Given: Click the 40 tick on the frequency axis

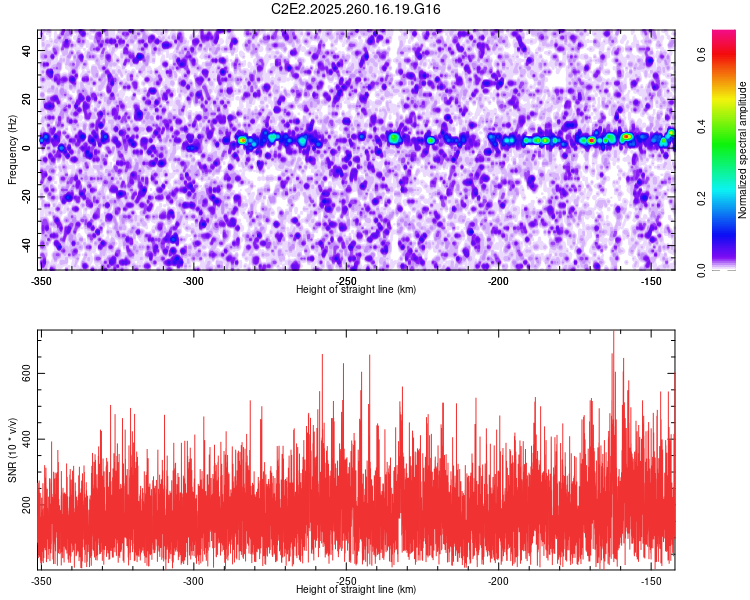Looking at the screenshot, I should click(x=26, y=49).
